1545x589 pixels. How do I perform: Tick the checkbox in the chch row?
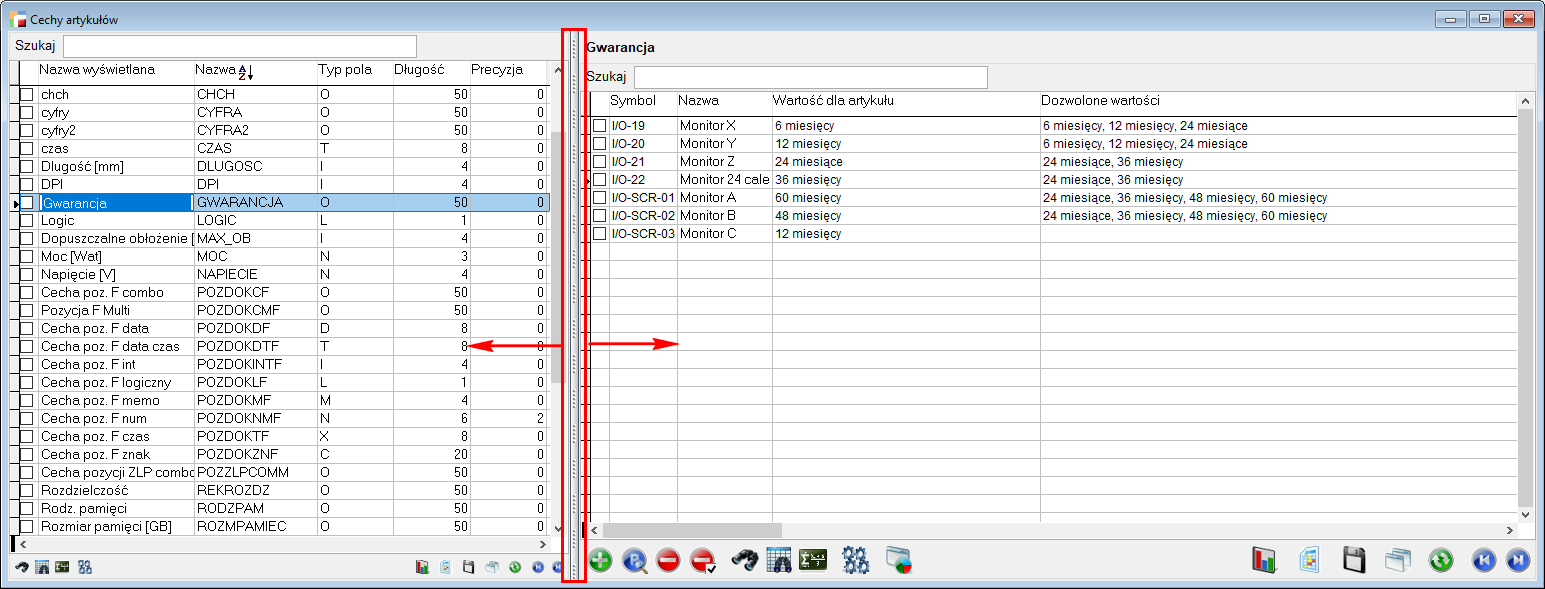point(28,94)
